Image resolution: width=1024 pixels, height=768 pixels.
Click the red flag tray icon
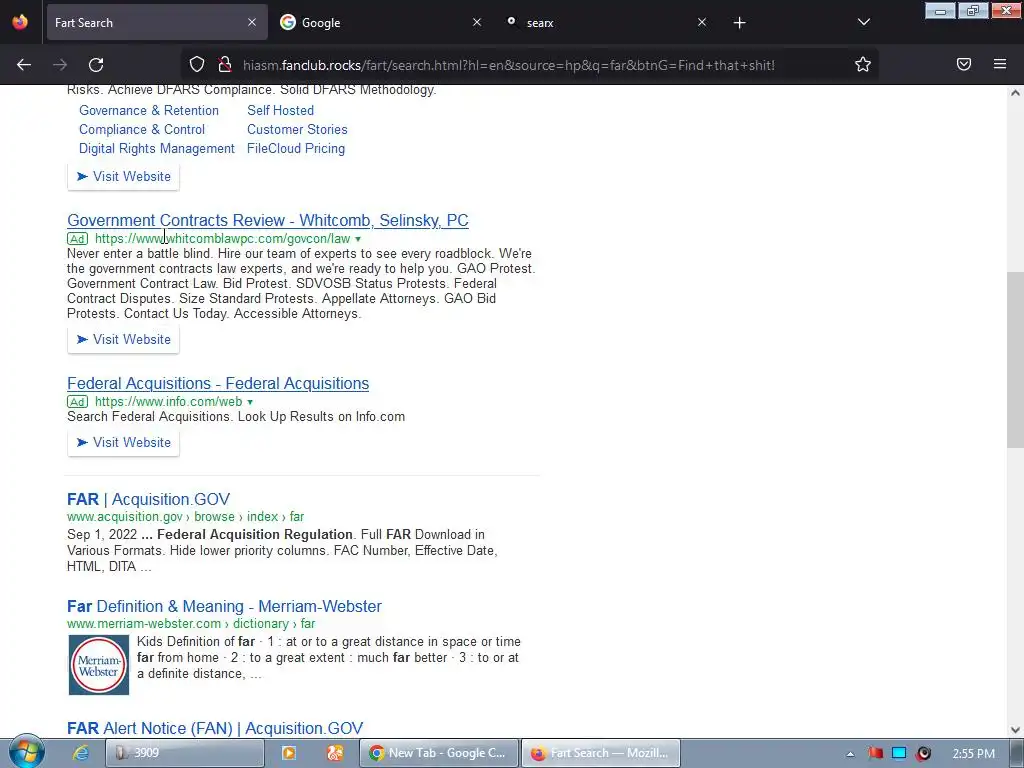875,753
